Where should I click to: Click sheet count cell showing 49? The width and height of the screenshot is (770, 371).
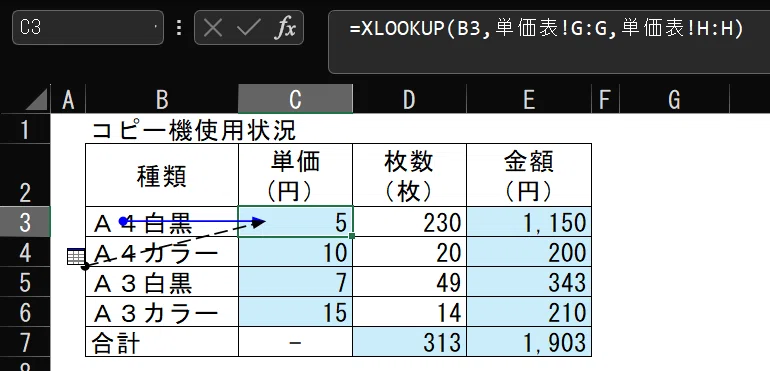coord(409,282)
